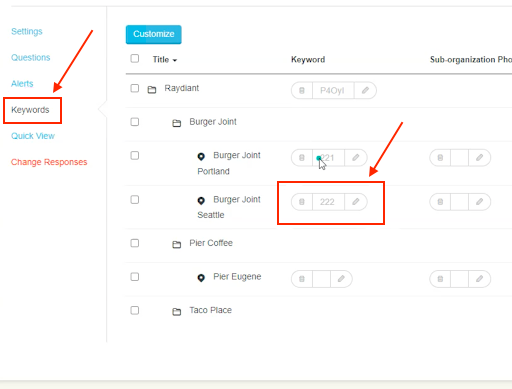Edit Pier Eugene keyword pencil icon

(x=341, y=279)
